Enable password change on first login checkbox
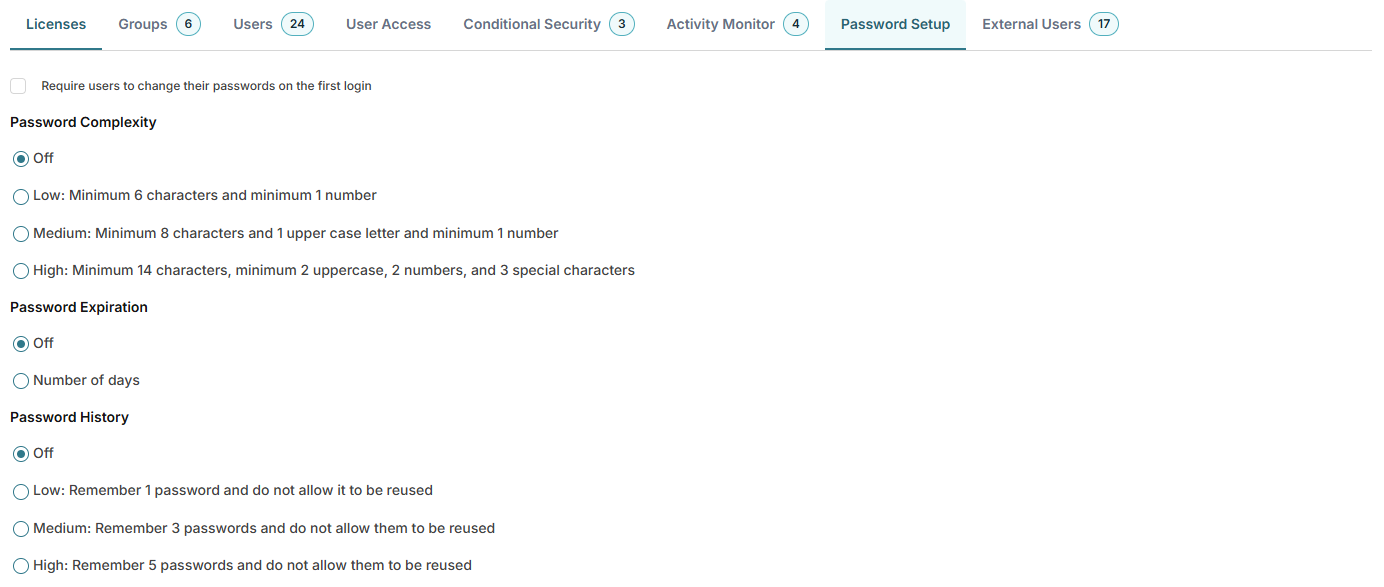 18,86
